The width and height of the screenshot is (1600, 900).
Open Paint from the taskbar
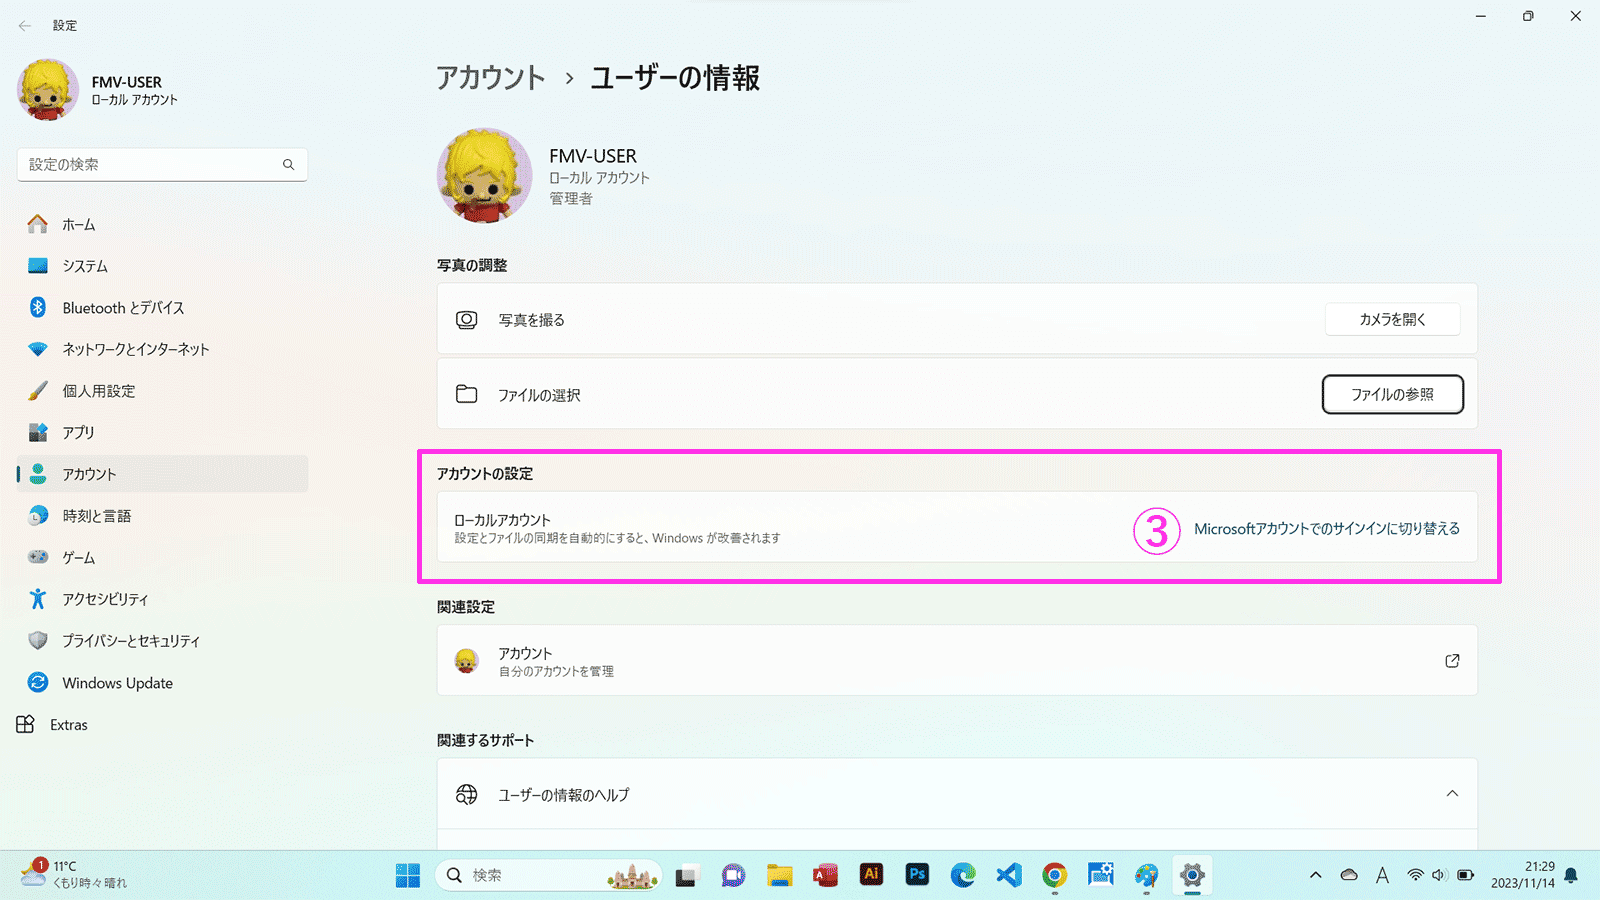(x=1147, y=875)
